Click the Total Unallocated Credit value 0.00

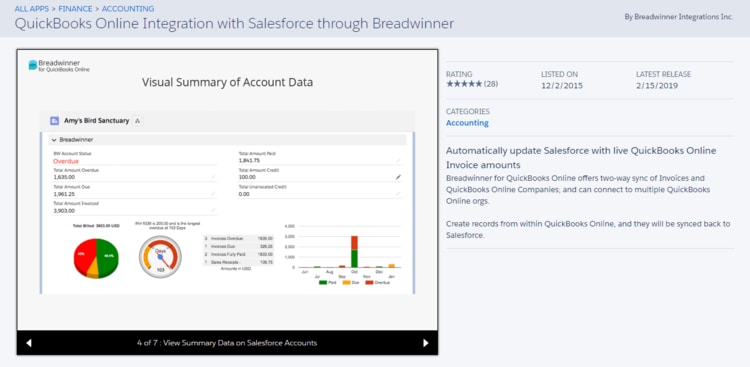click(243, 194)
